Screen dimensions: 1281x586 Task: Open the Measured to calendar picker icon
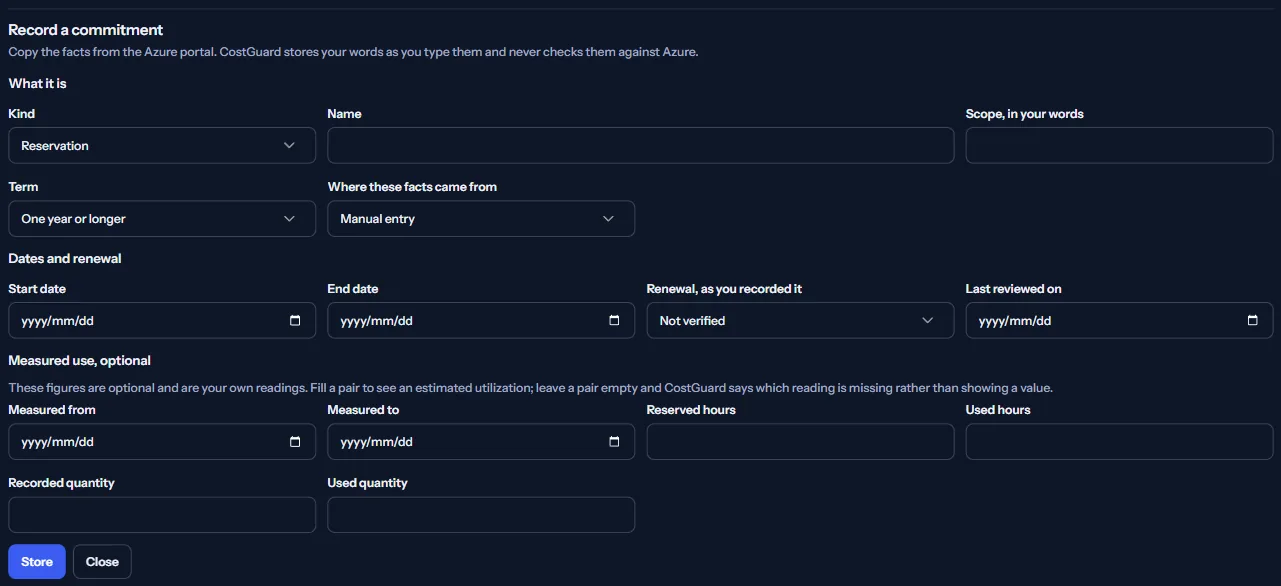[614, 442]
